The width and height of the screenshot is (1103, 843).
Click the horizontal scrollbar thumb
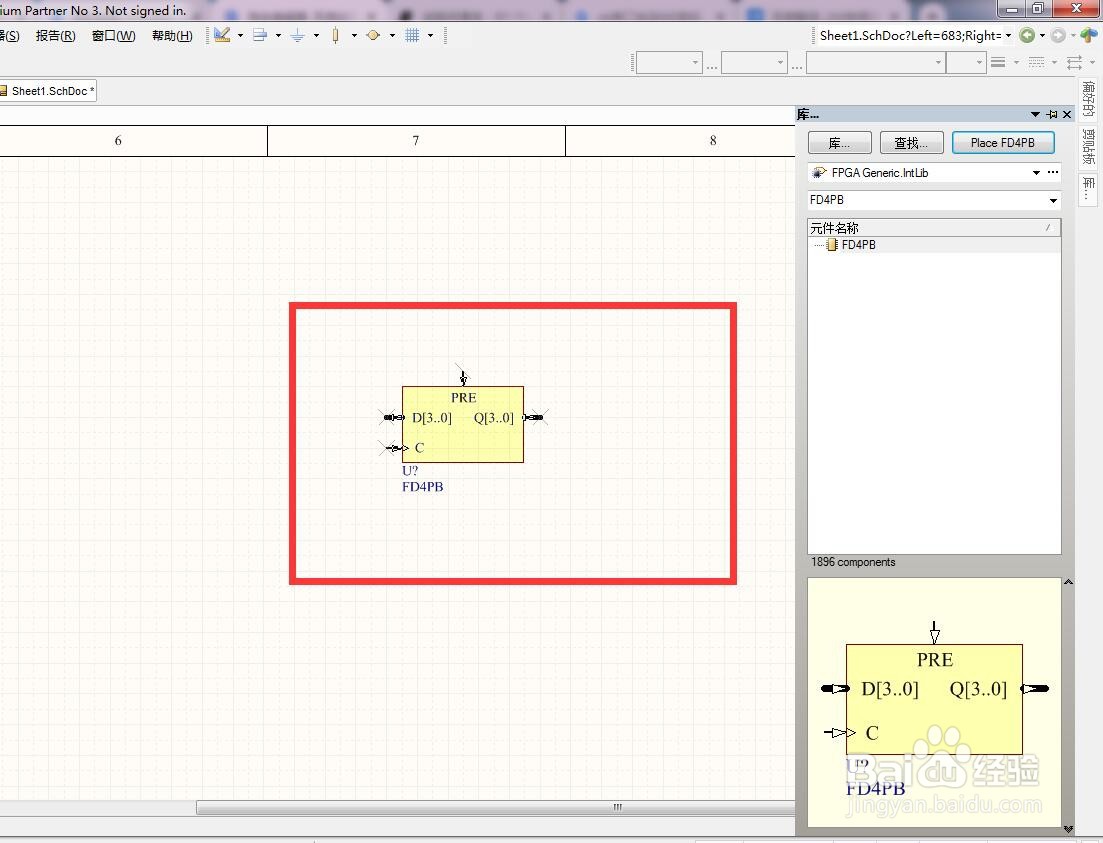[495, 807]
